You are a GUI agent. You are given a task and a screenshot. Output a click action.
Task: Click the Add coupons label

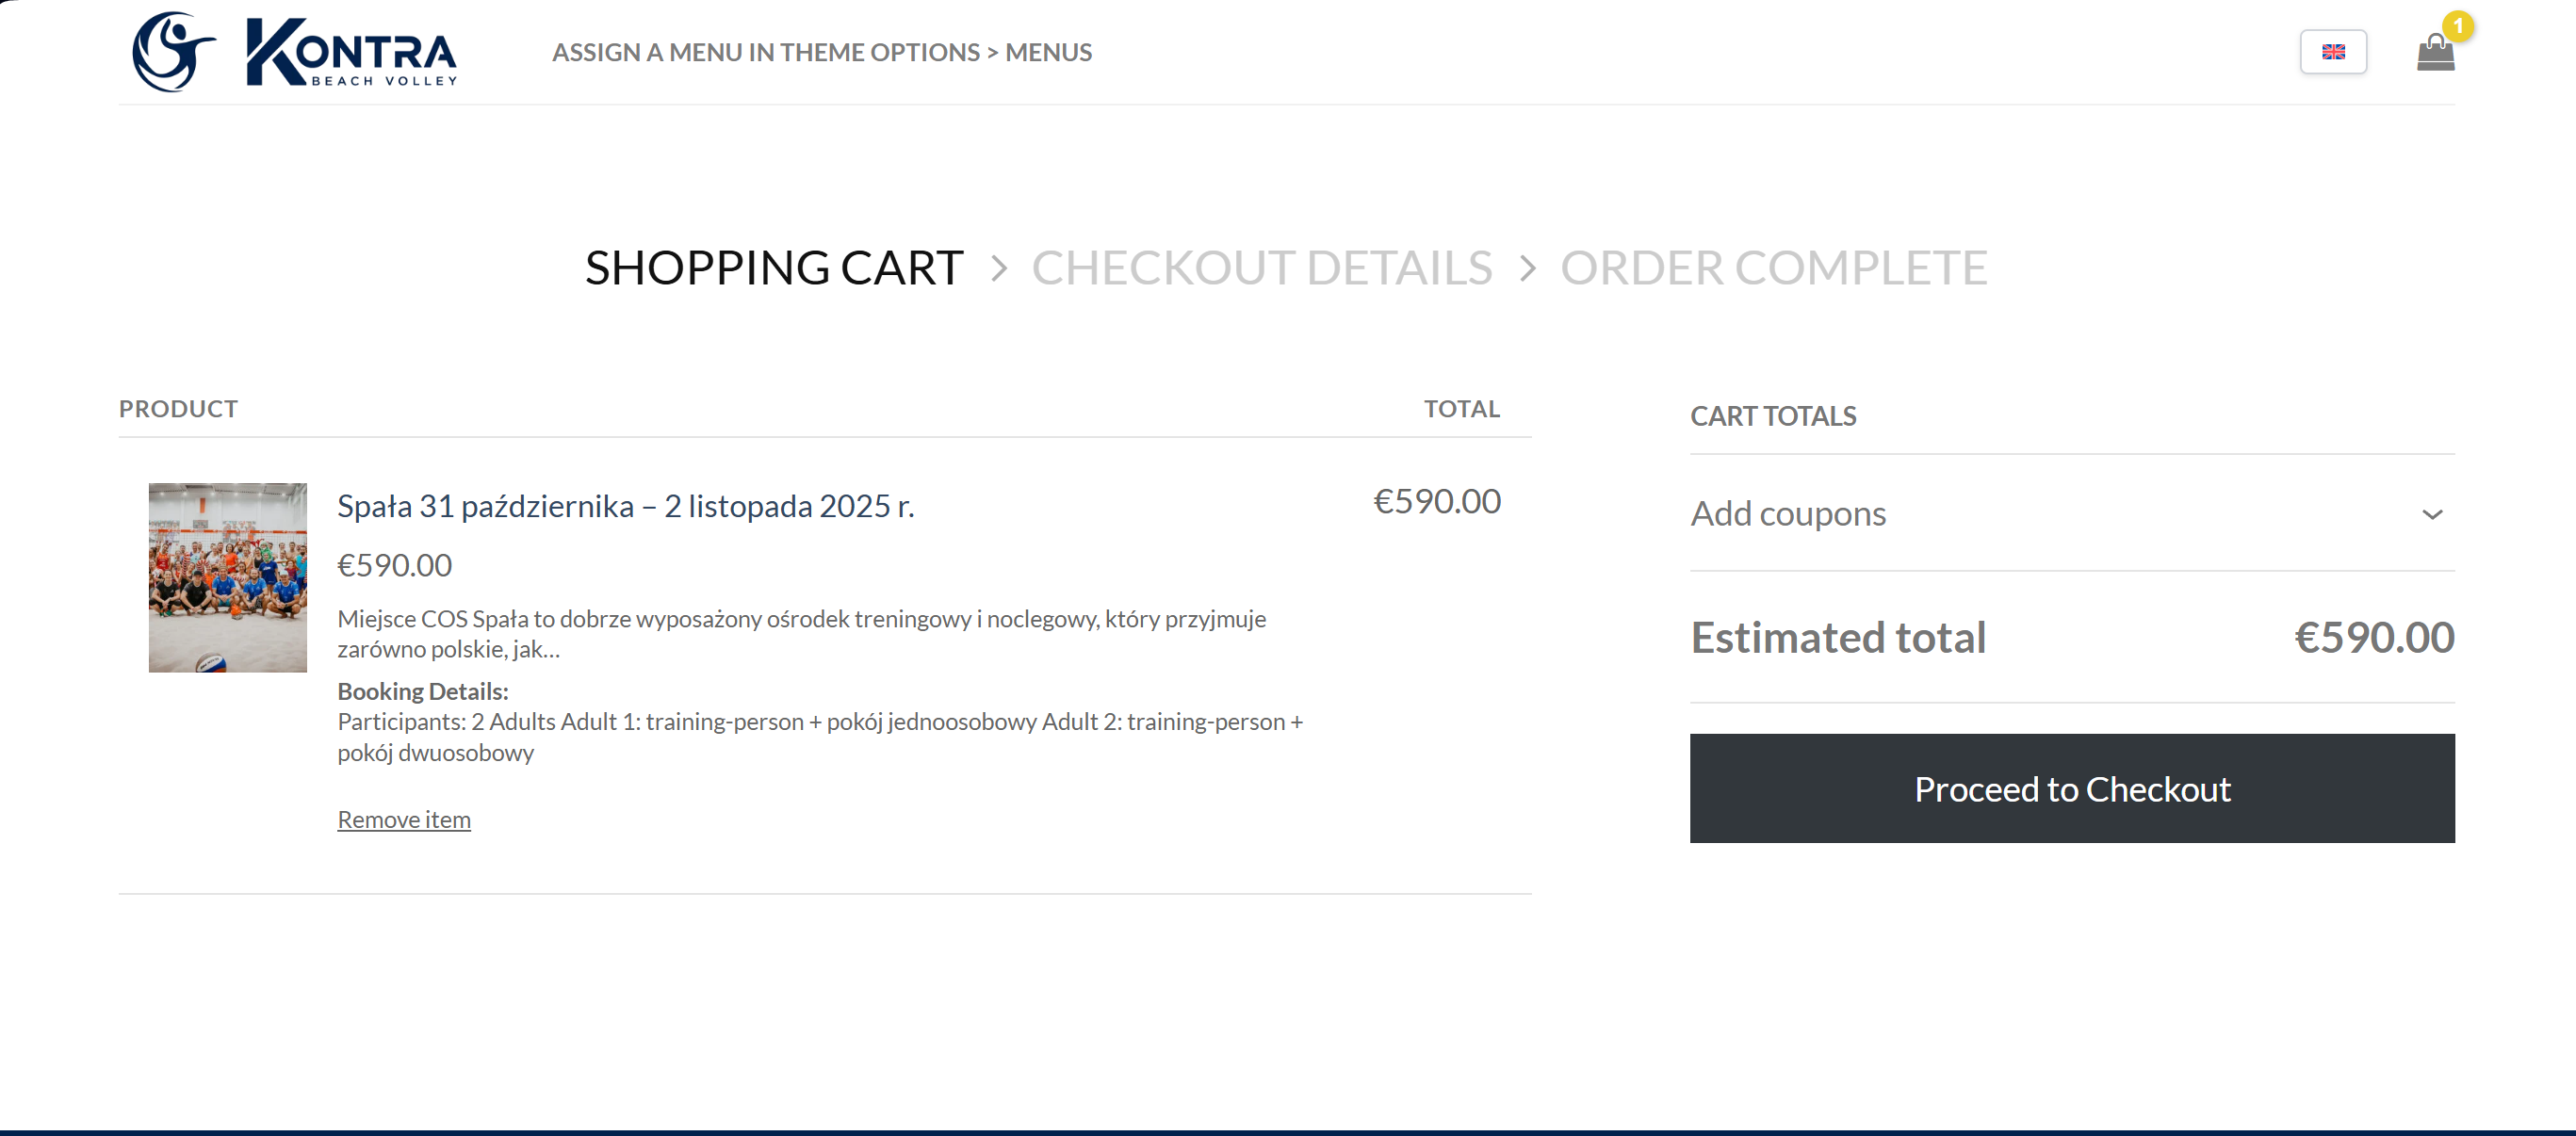(x=1787, y=514)
